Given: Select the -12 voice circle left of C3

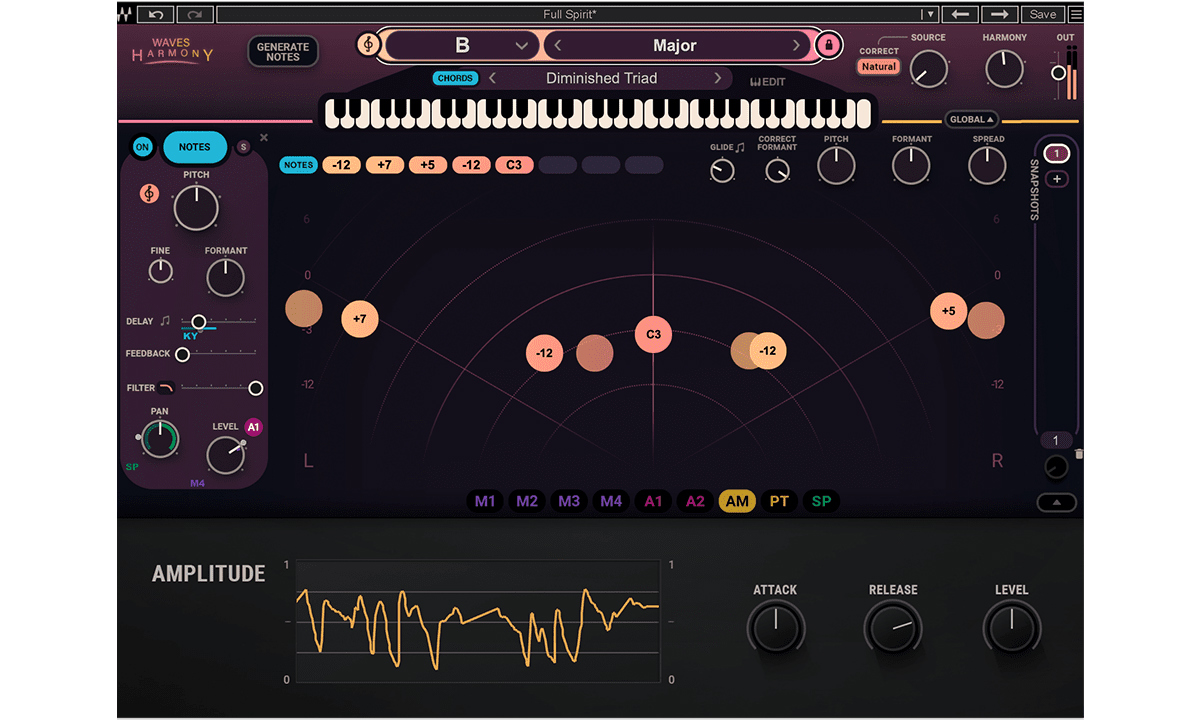Looking at the screenshot, I should (544, 353).
